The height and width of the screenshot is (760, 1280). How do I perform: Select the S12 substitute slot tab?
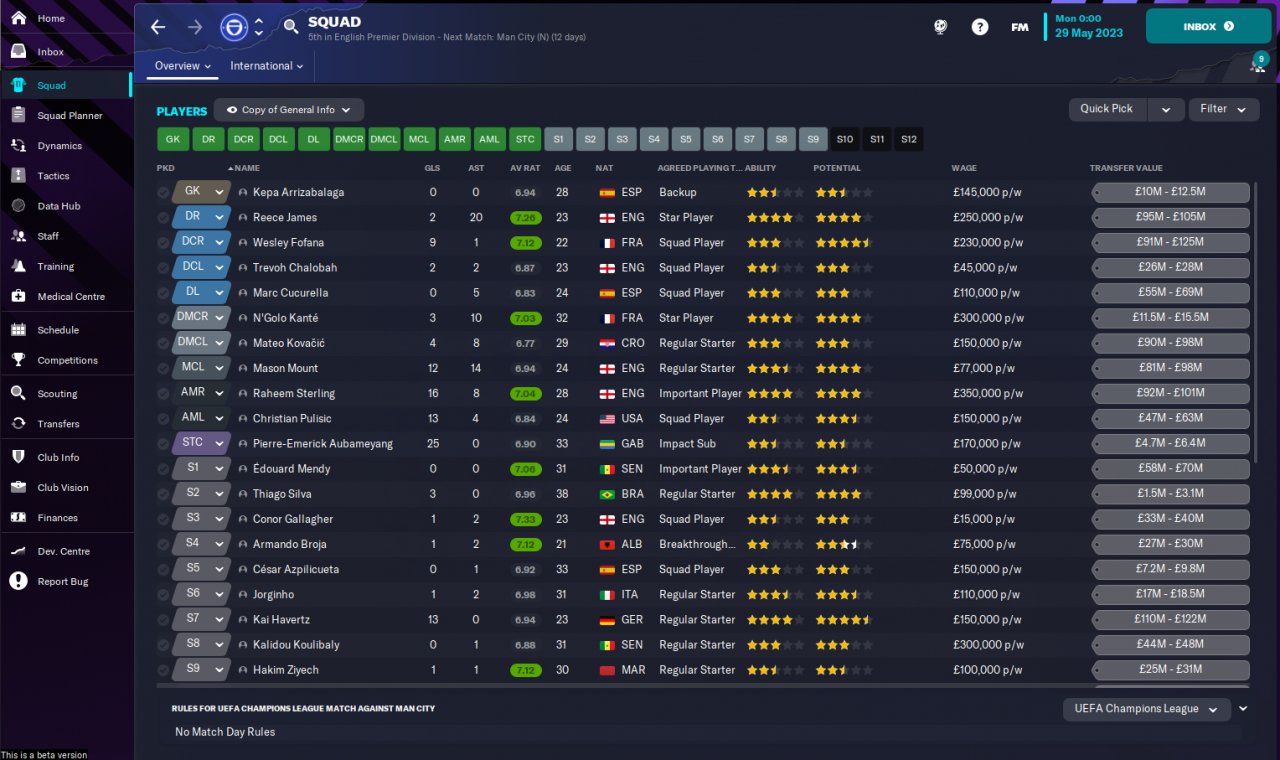click(x=909, y=139)
